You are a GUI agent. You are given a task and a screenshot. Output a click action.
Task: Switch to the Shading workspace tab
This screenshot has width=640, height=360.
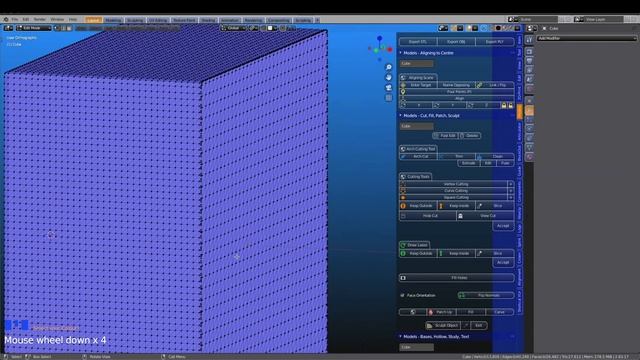208,20
